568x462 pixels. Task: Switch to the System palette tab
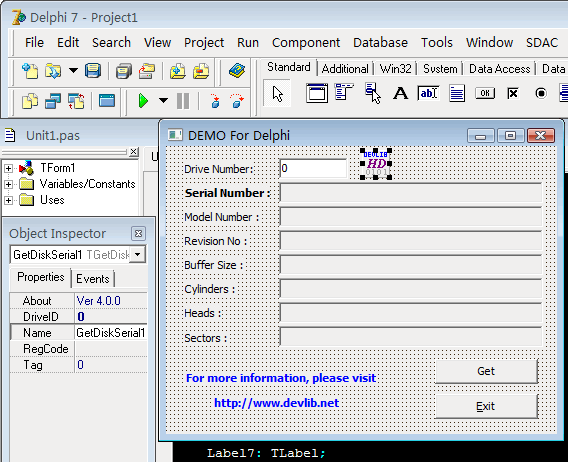click(x=440, y=68)
